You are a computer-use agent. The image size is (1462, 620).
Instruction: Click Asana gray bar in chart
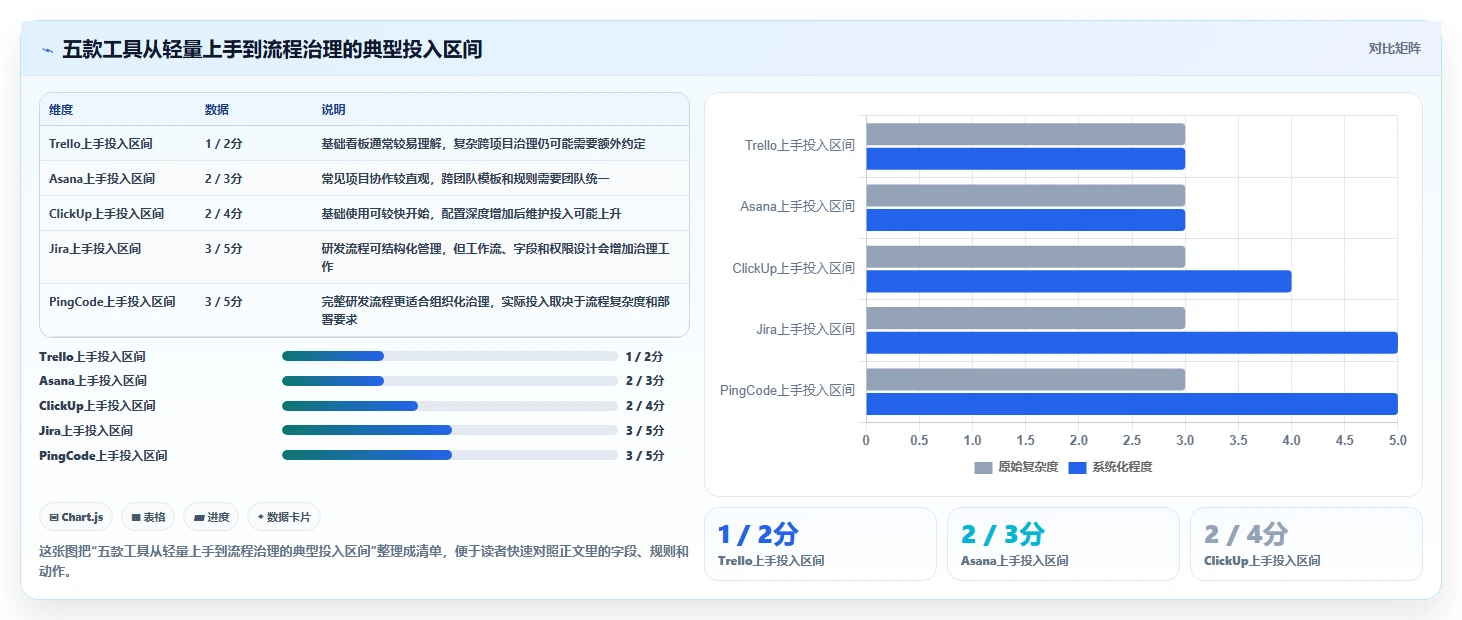click(1025, 195)
